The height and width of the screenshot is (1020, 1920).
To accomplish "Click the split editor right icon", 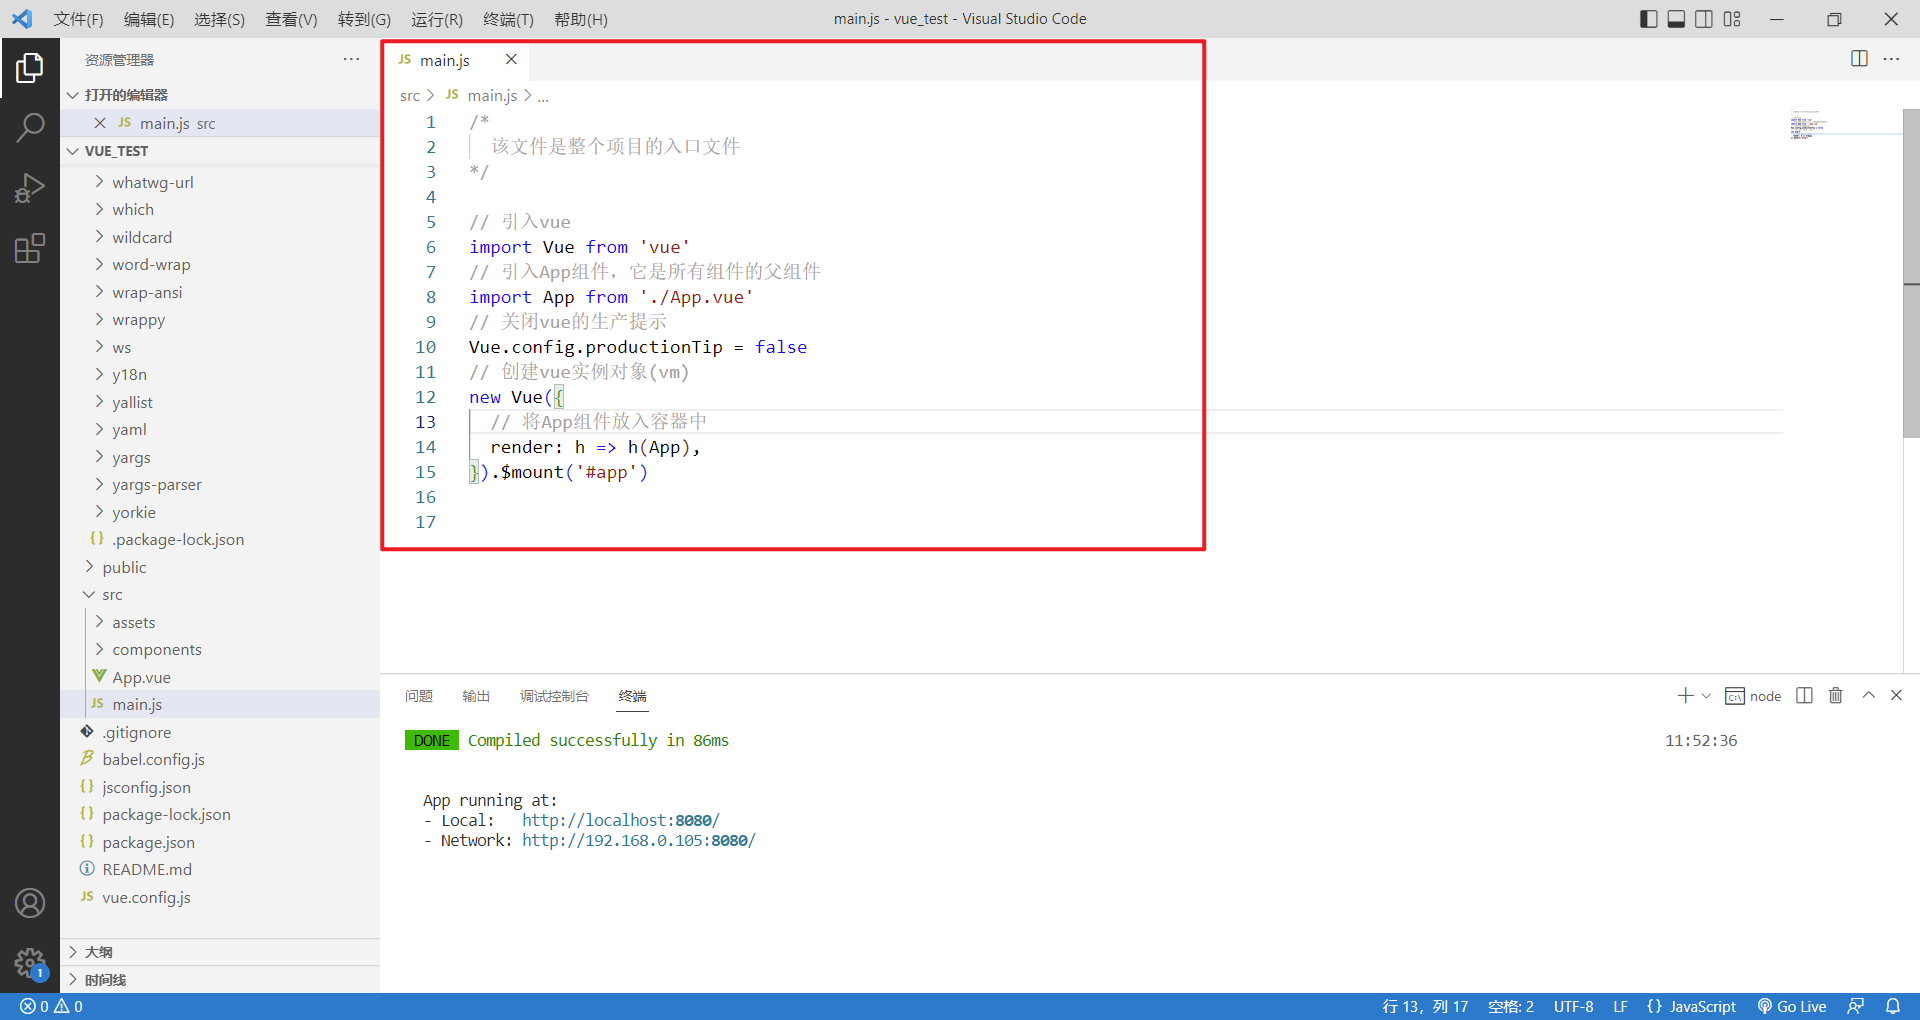I will (1859, 59).
